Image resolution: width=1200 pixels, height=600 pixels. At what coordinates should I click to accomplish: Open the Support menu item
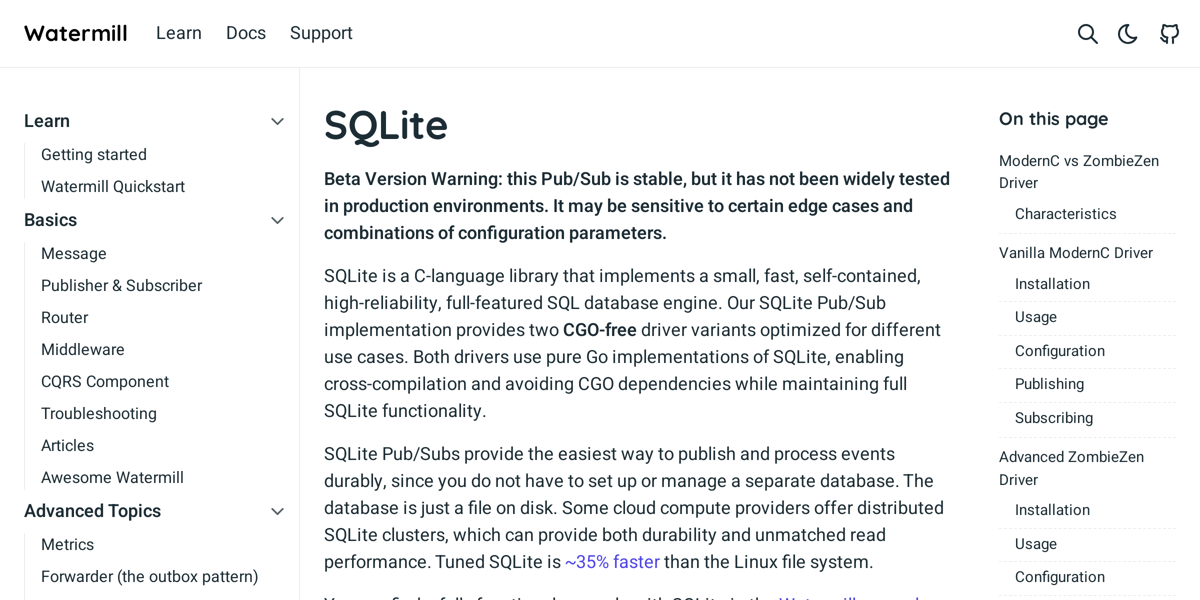[321, 33]
